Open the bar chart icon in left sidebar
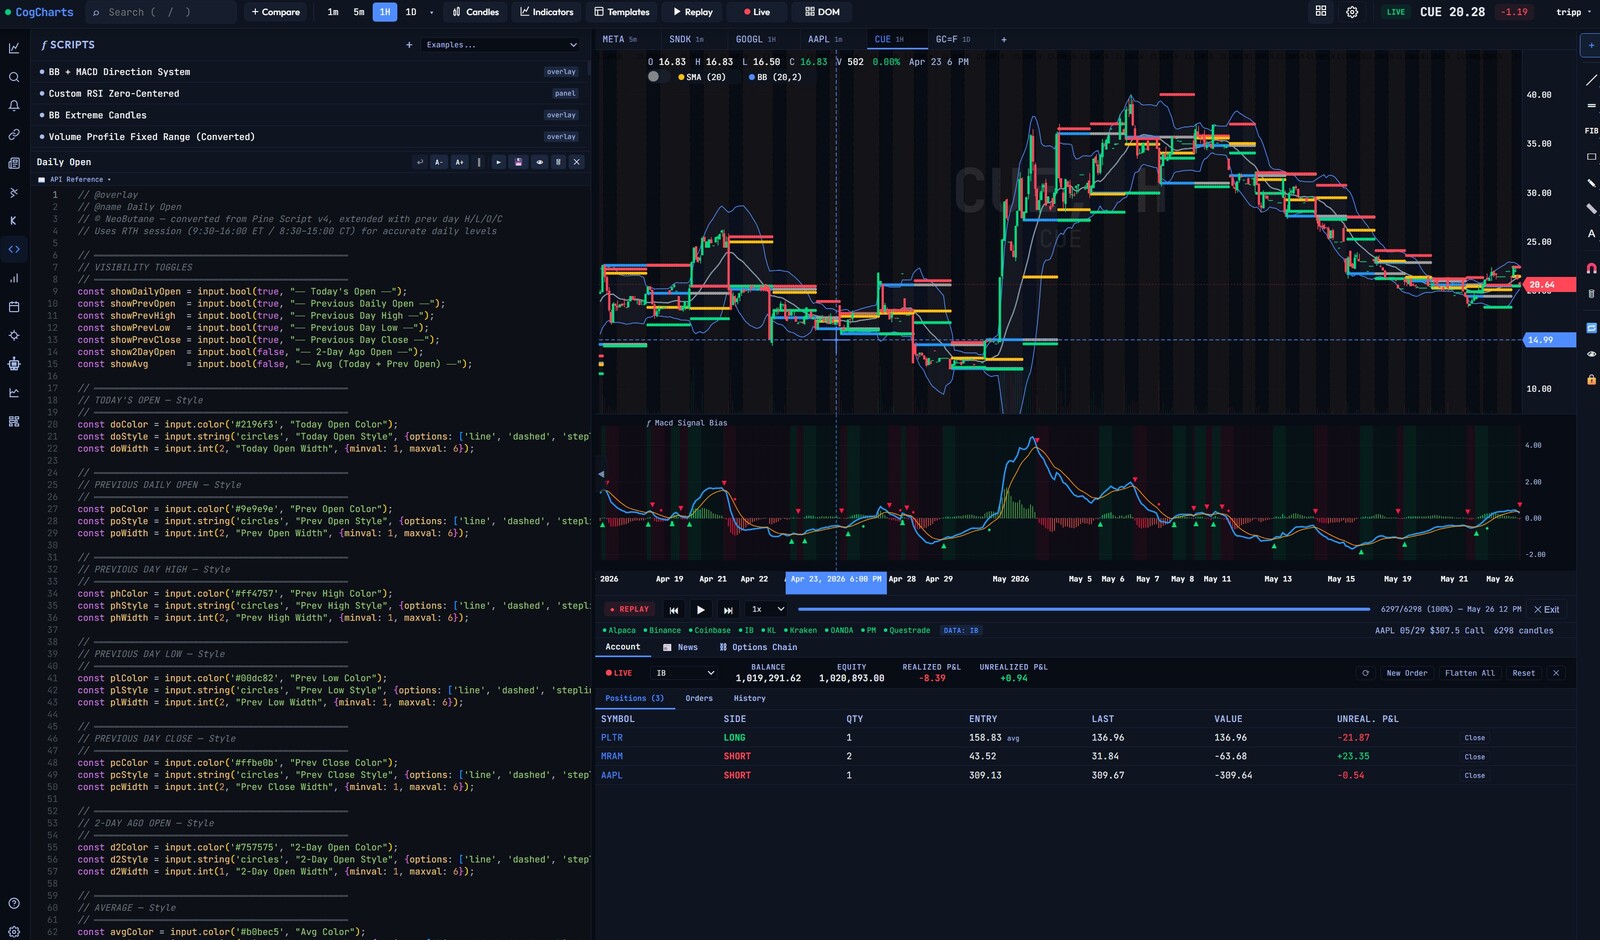Viewport: 1600px width, 940px height. (14, 278)
